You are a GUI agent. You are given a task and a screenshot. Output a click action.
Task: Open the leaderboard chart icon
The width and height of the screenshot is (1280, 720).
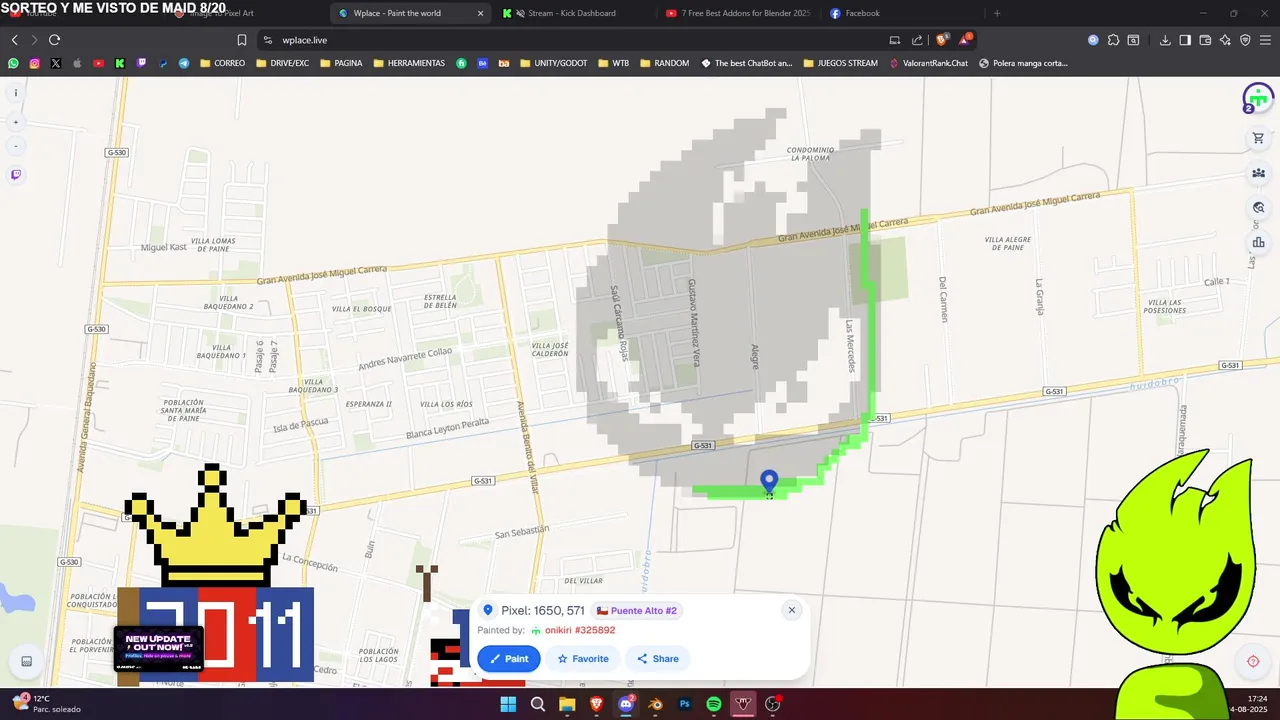pos(1258,242)
